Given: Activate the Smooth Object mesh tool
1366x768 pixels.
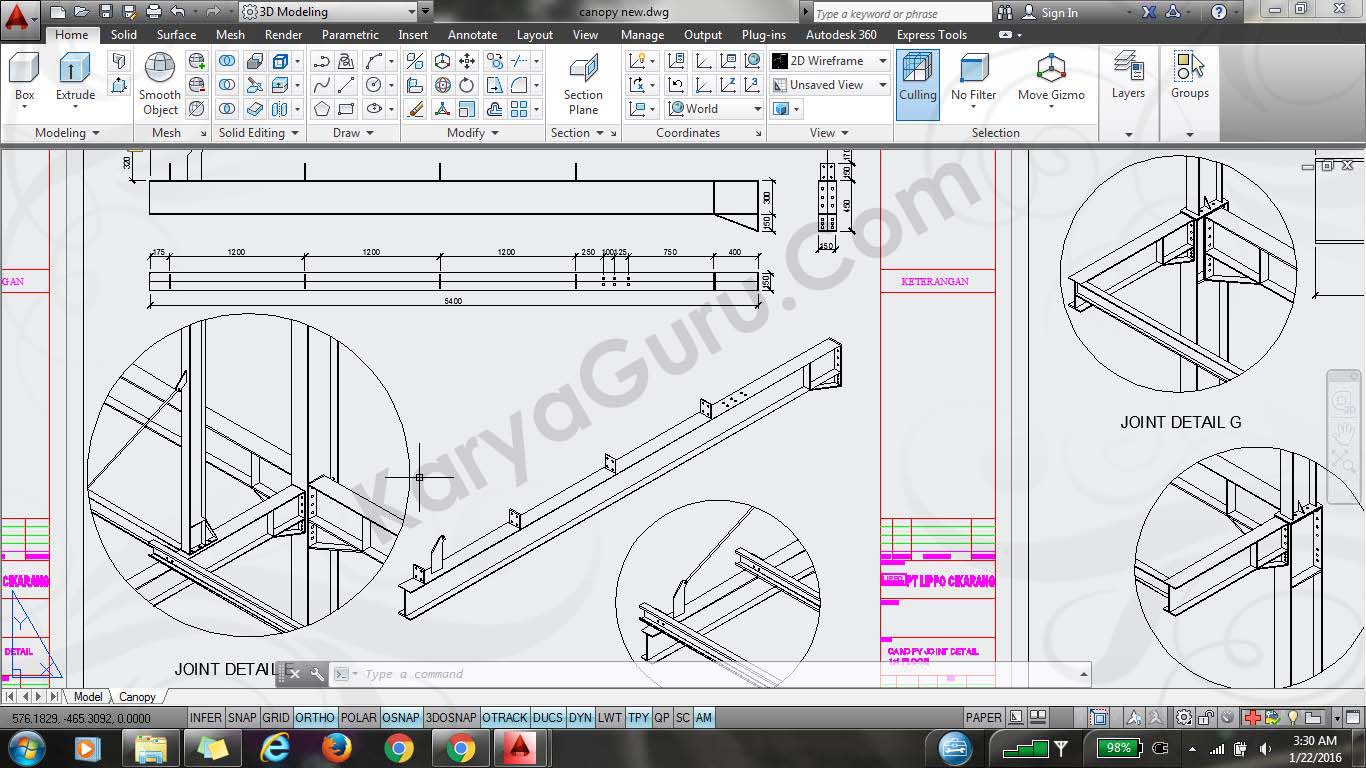Looking at the screenshot, I should tap(160, 82).
